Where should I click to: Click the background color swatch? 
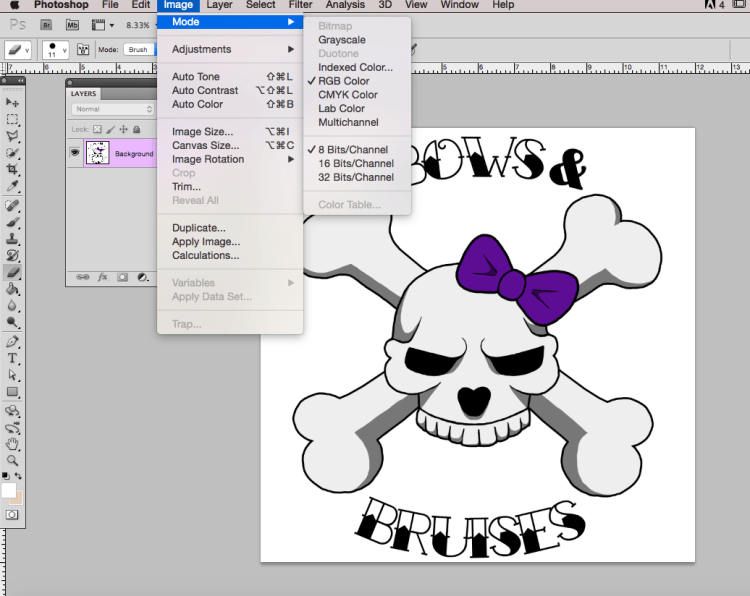click(18, 499)
